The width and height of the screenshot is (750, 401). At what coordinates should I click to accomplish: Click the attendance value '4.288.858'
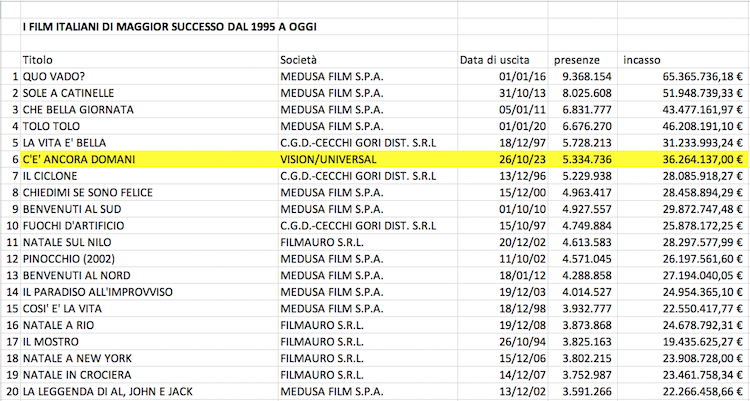pyautogui.click(x=587, y=275)
